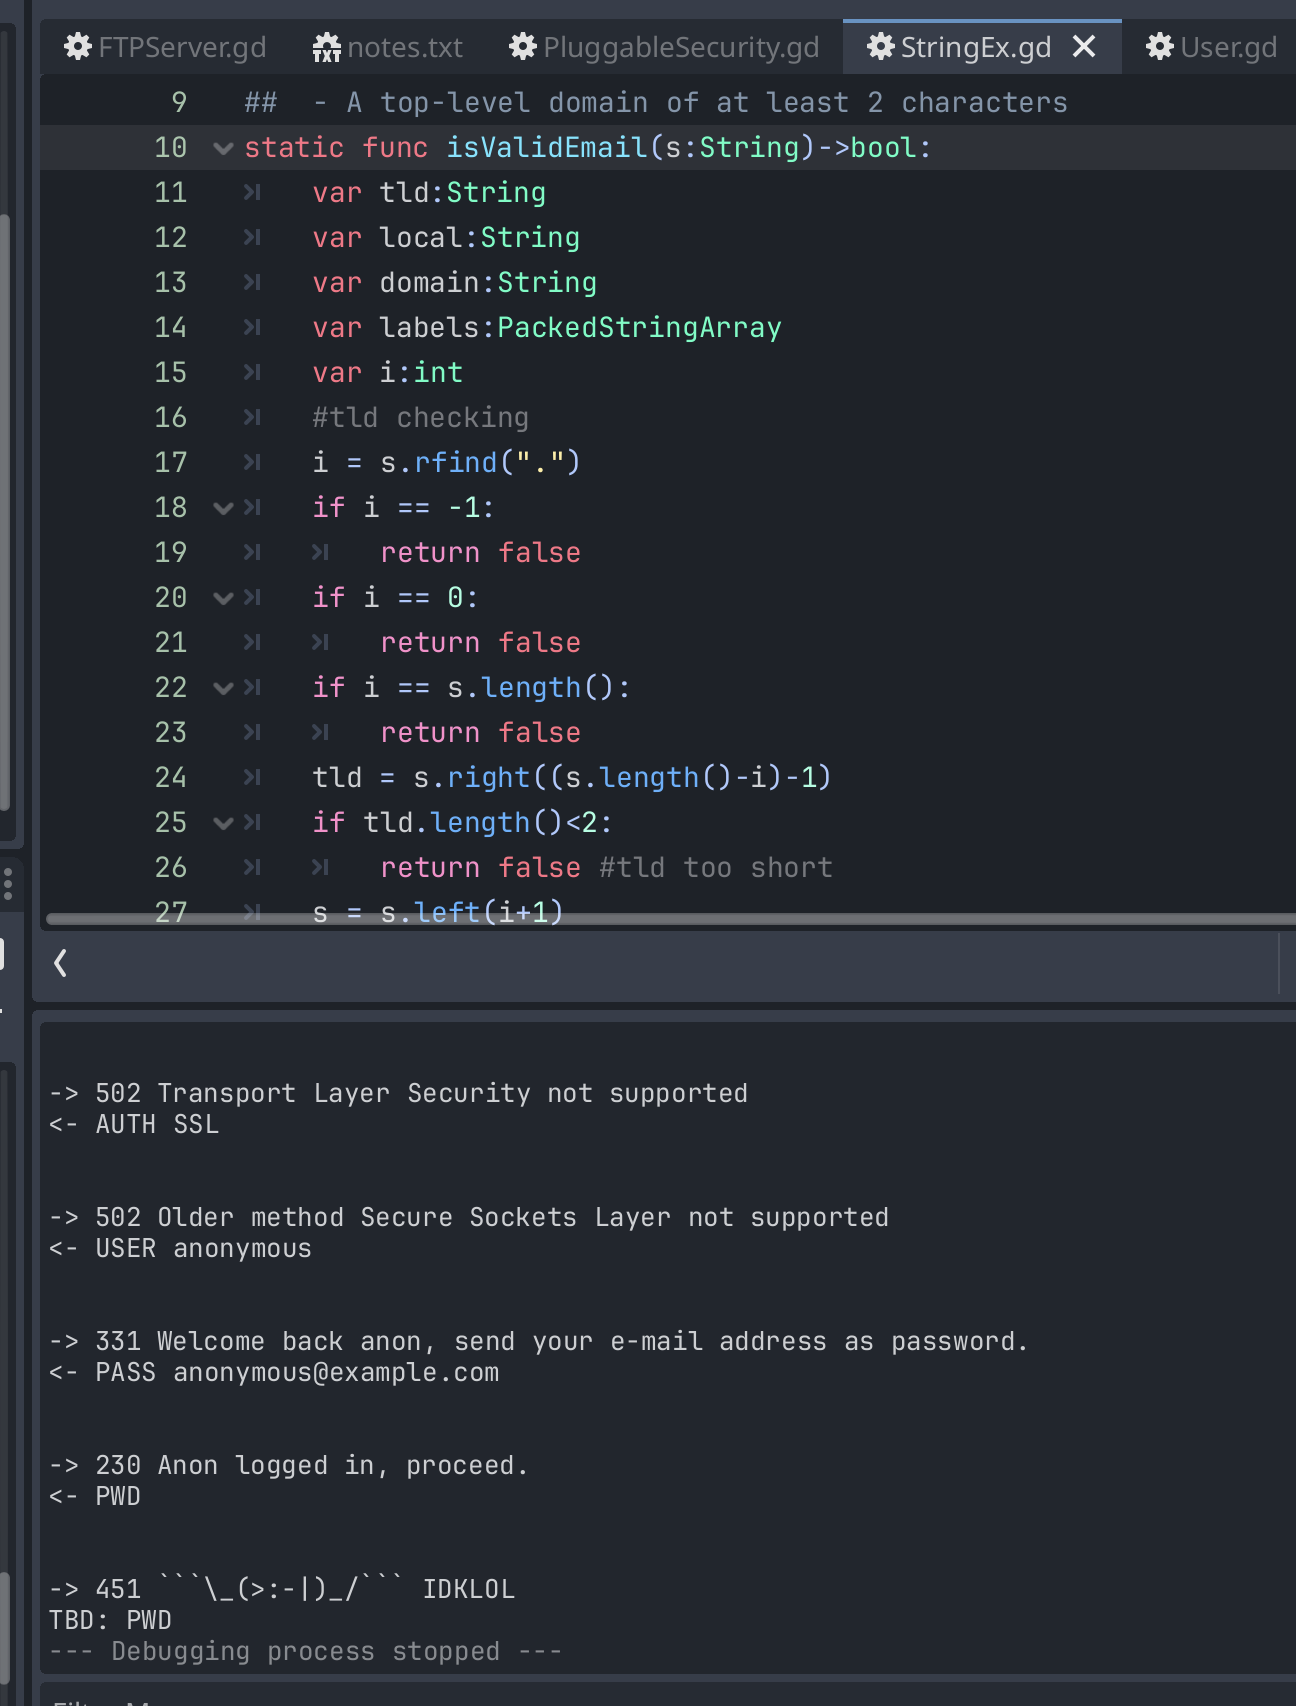Fold the 'if i == 0' block
Viewport: 1296px width, 1706px height.
click(x=223, y=599)
